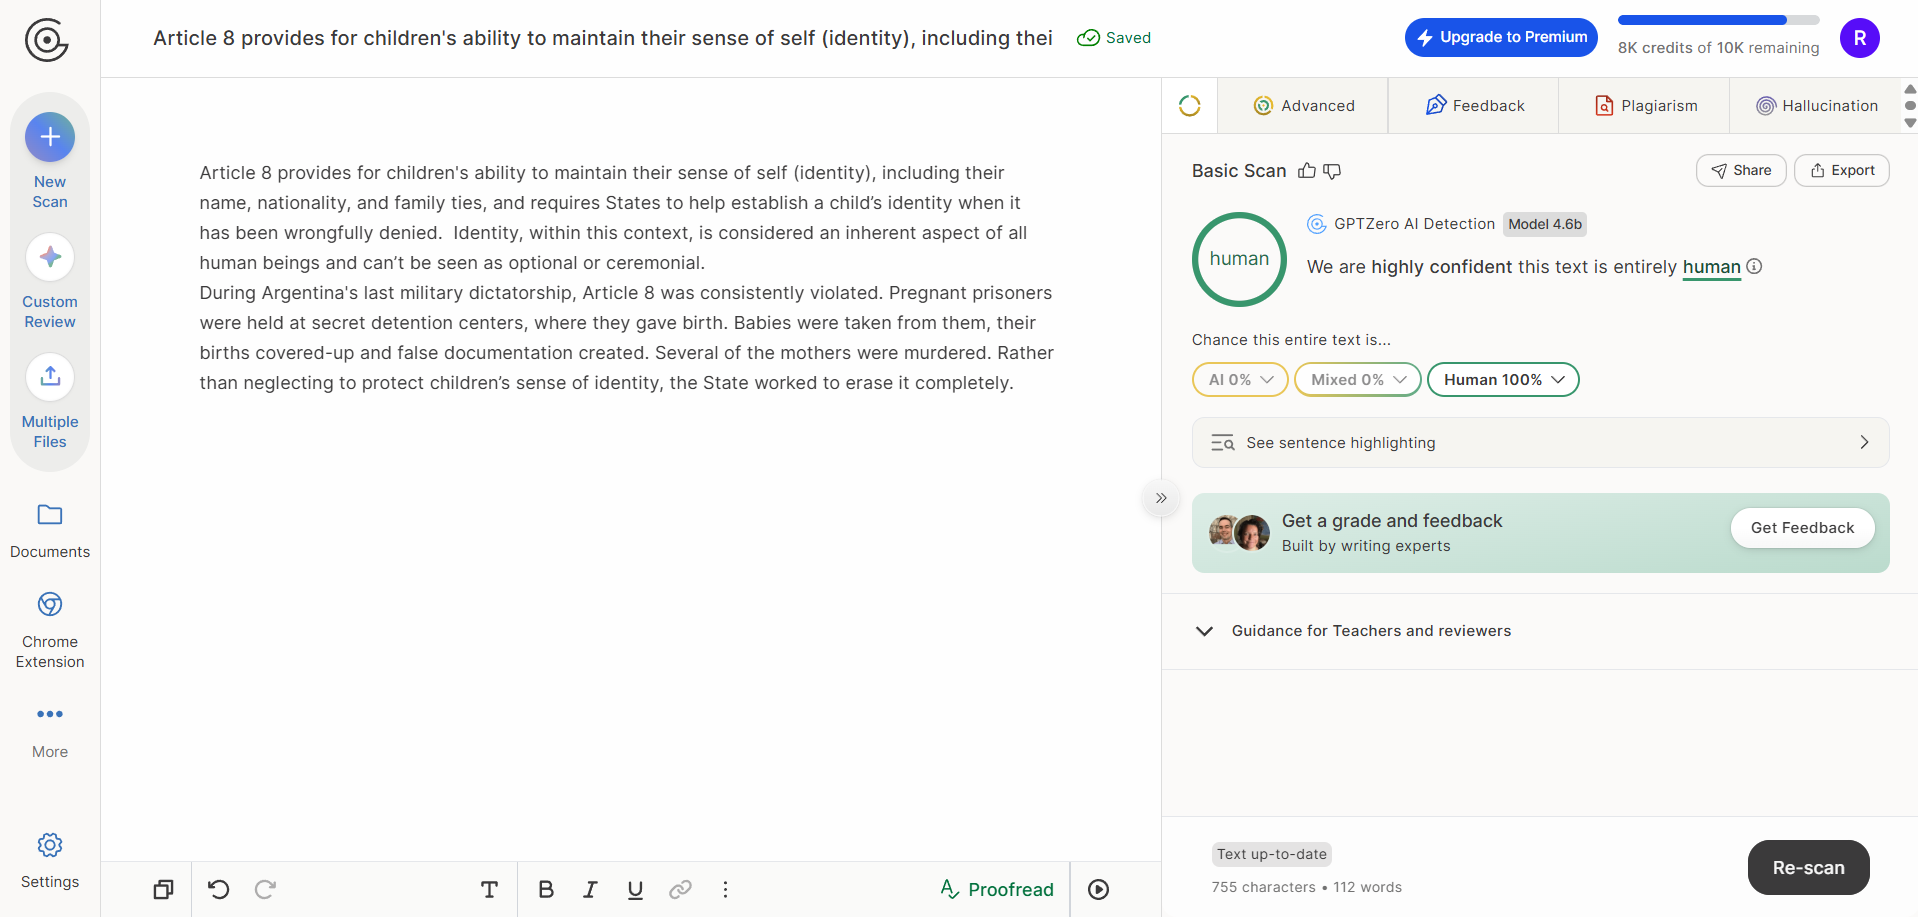Toggle underline formatting
Screen dimensions: 1918x917
click(x=635, y=889)
